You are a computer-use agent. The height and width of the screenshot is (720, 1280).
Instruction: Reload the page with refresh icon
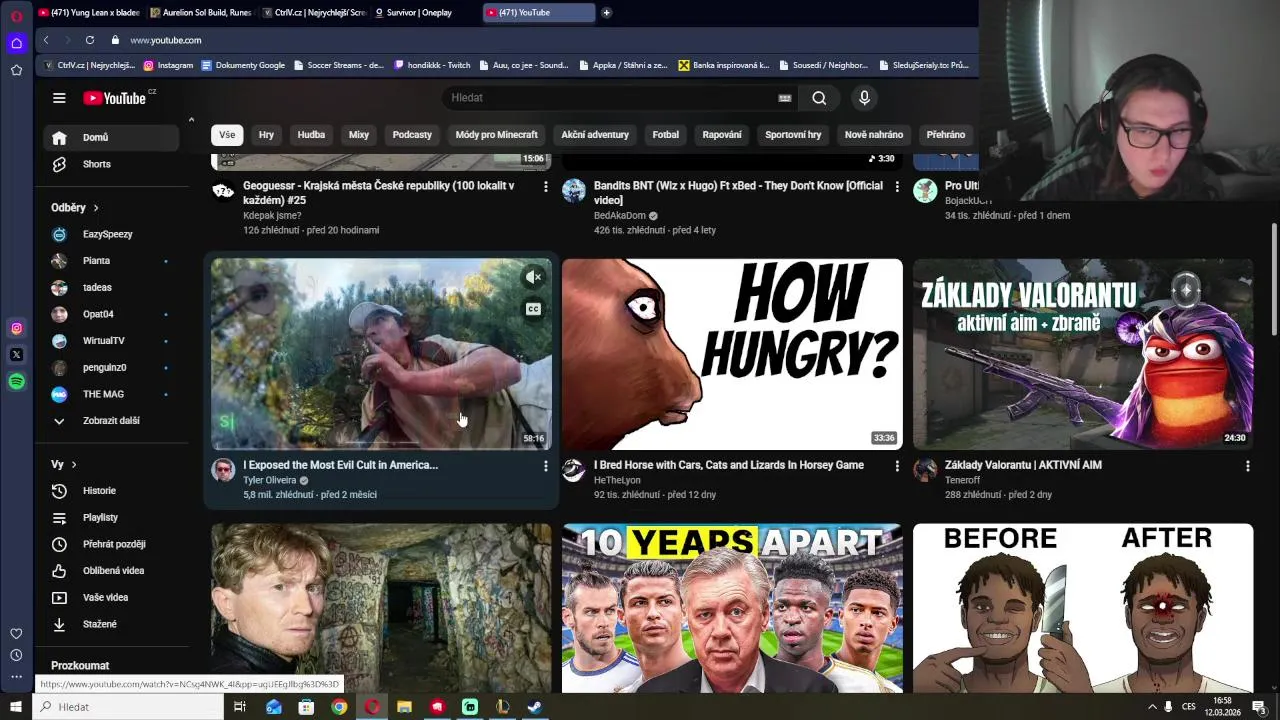click(x=90, y=40)
